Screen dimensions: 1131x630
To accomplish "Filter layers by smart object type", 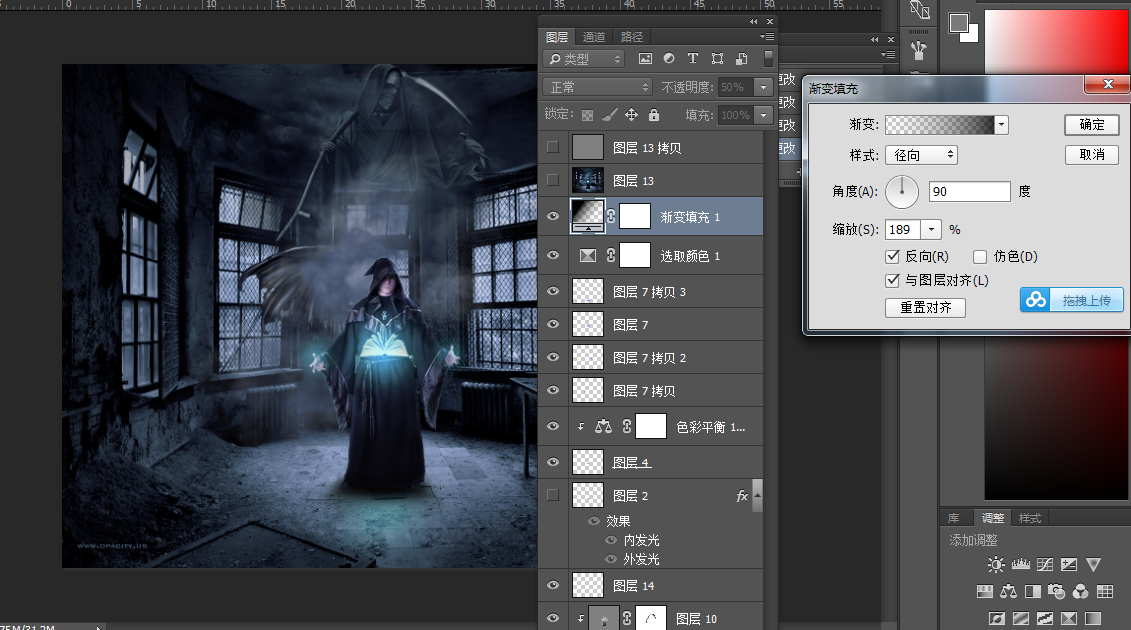I will pyautogui.click(x=741, y=58).
